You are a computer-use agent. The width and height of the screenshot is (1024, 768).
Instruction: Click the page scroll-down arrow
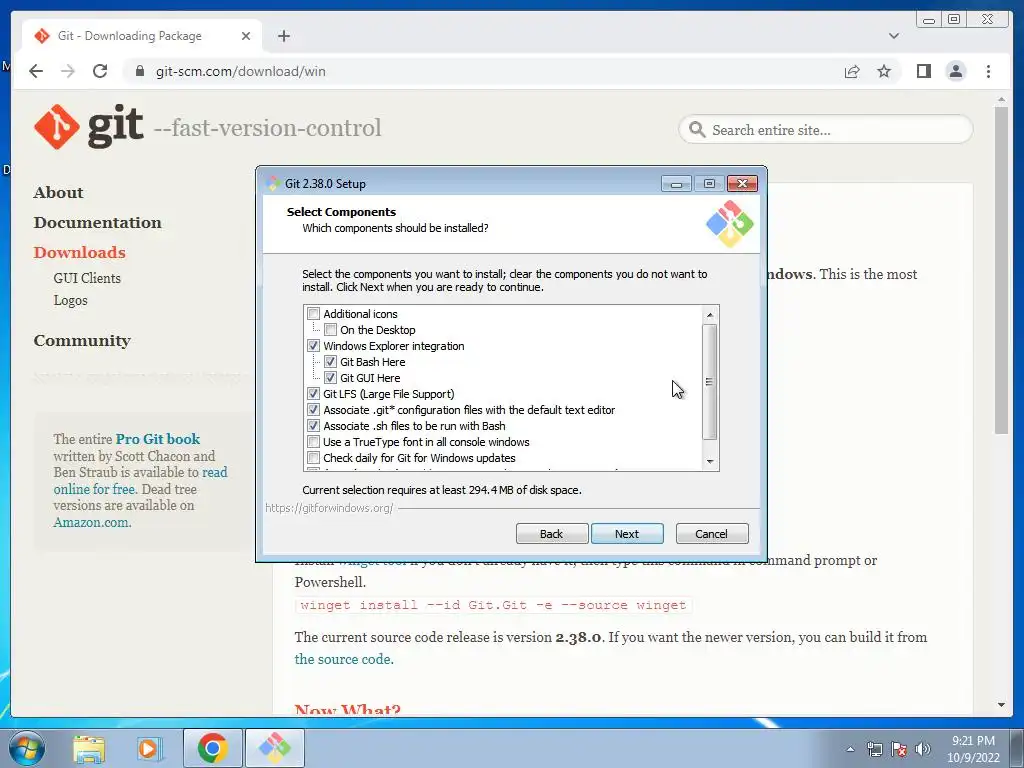(1001, 705)
